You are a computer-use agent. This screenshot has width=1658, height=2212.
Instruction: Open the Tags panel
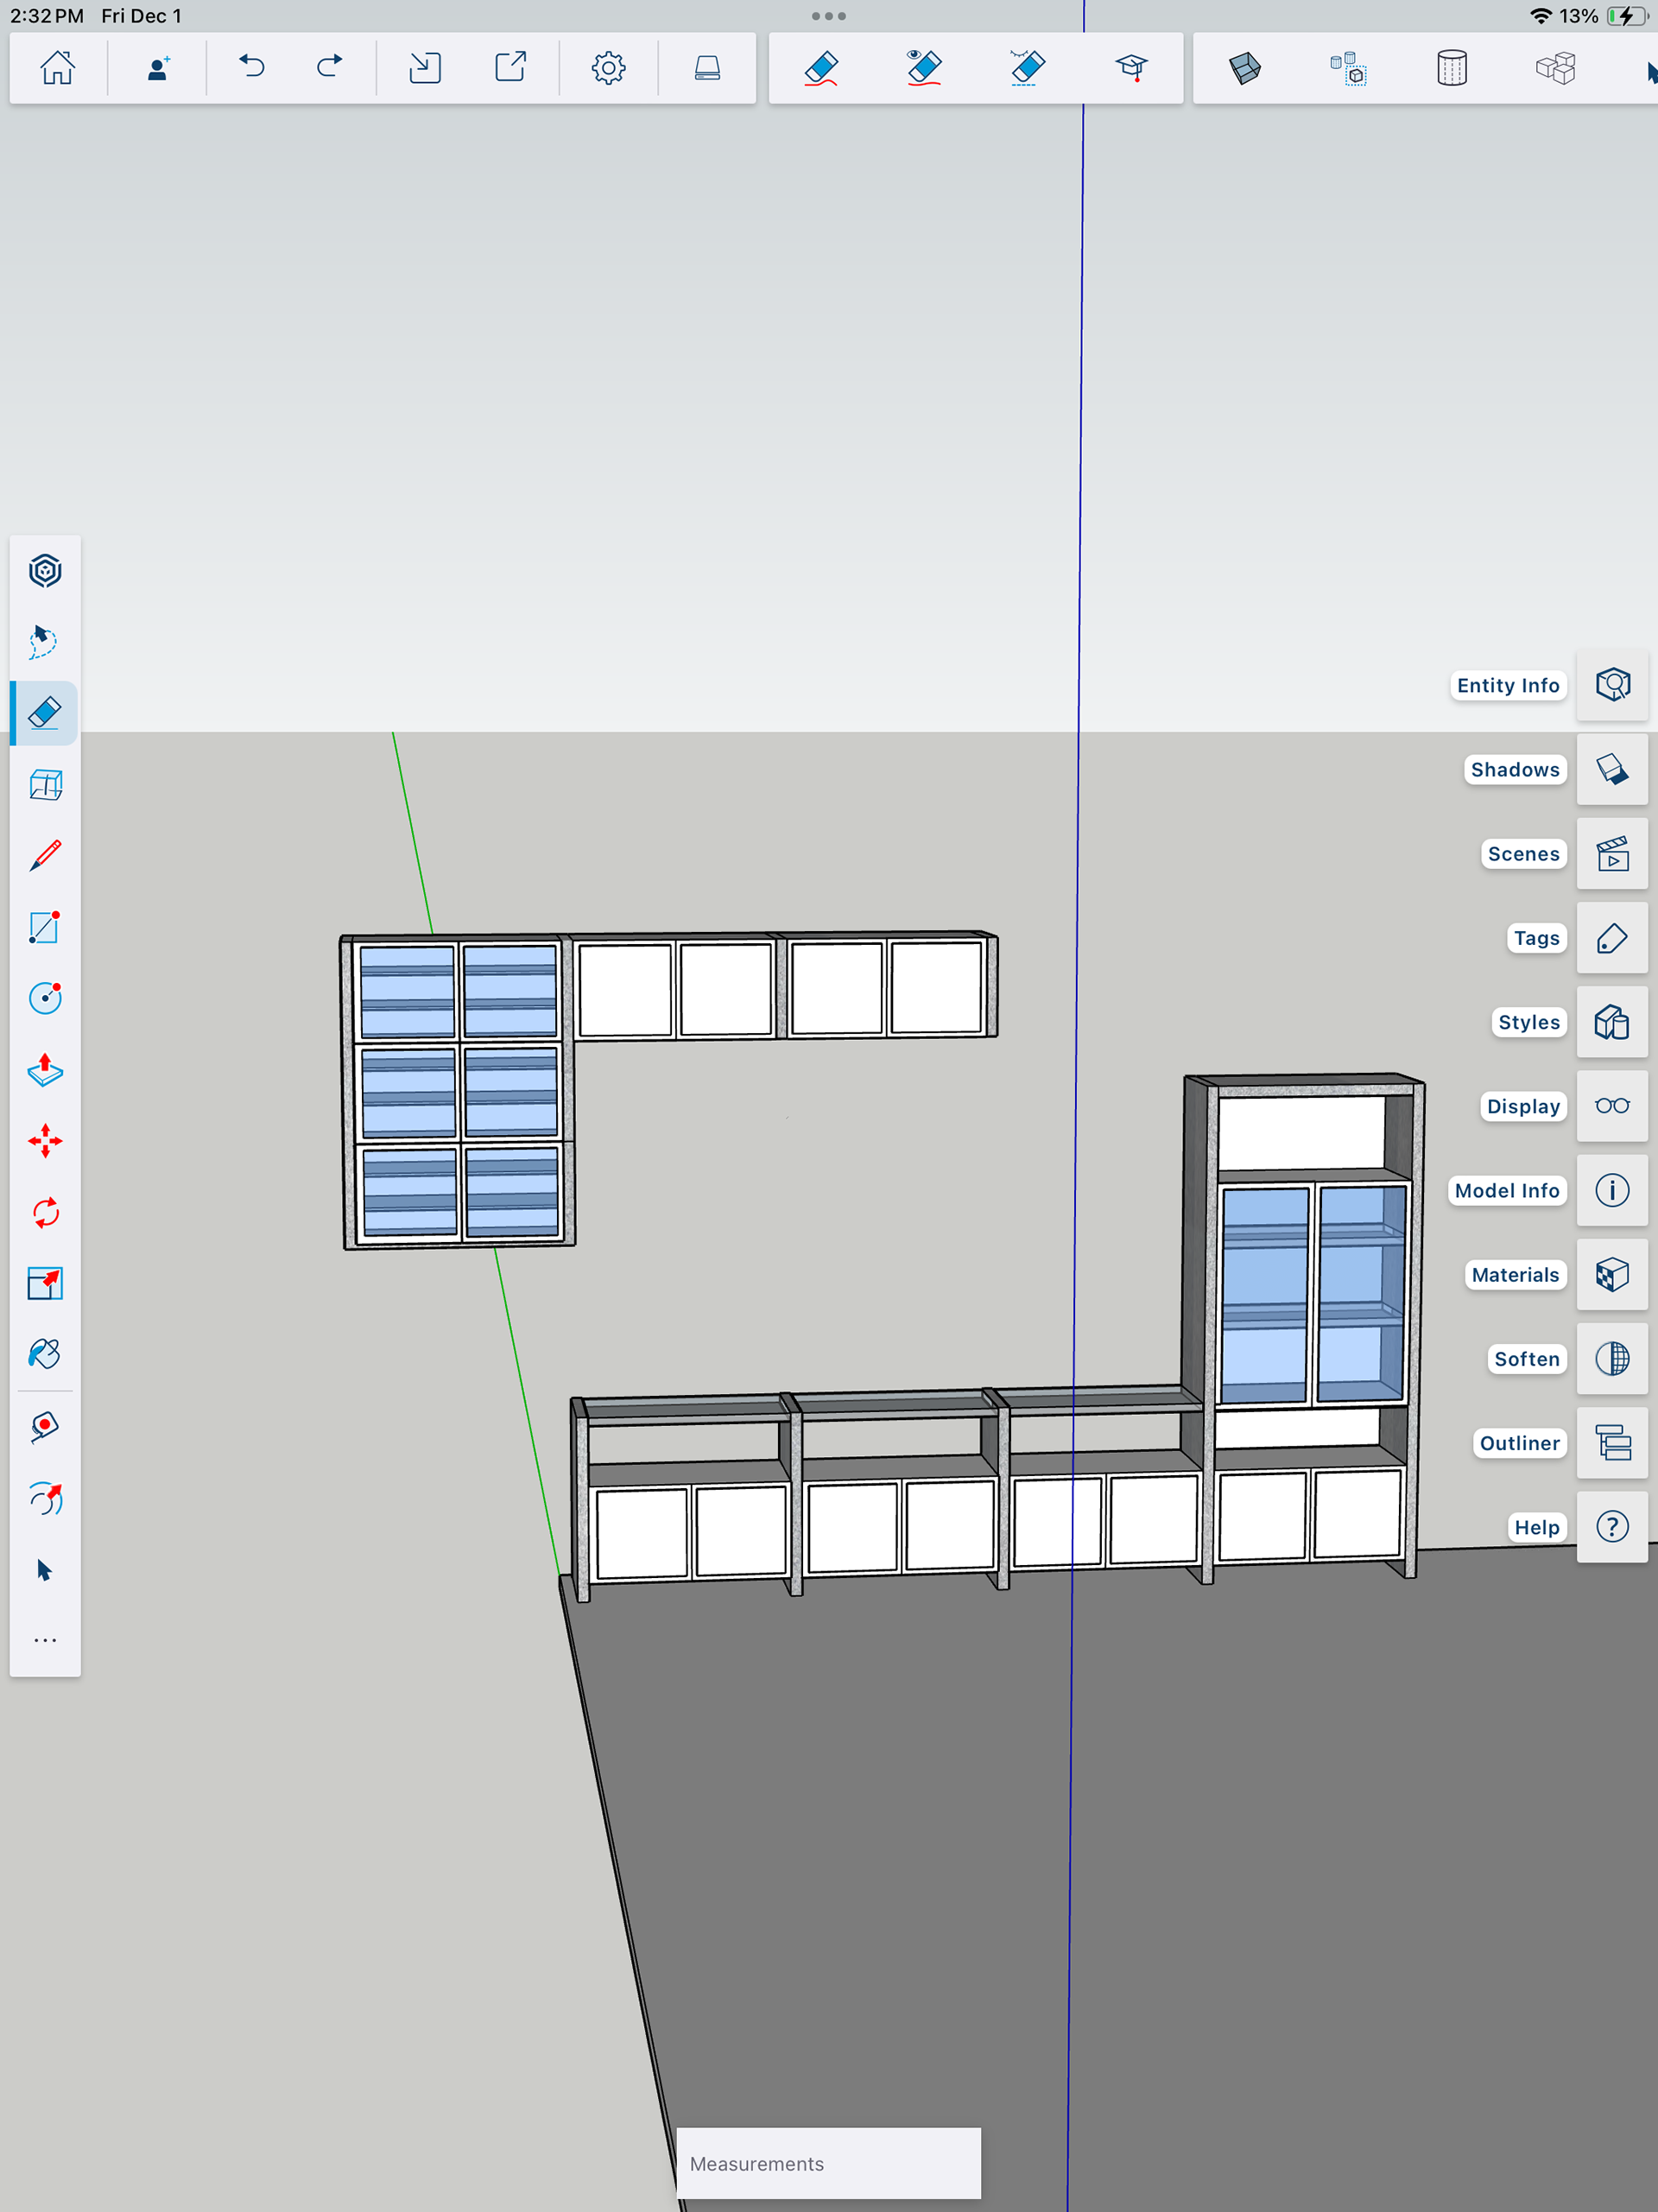click(1612, 938)
